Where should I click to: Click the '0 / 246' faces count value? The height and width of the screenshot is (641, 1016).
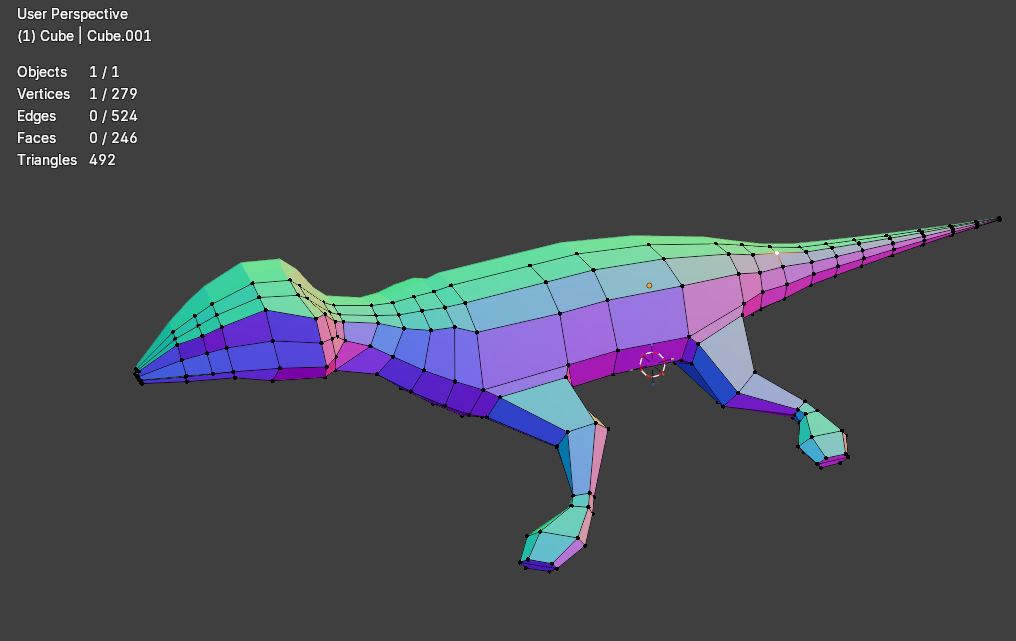[x=113, y=138]
